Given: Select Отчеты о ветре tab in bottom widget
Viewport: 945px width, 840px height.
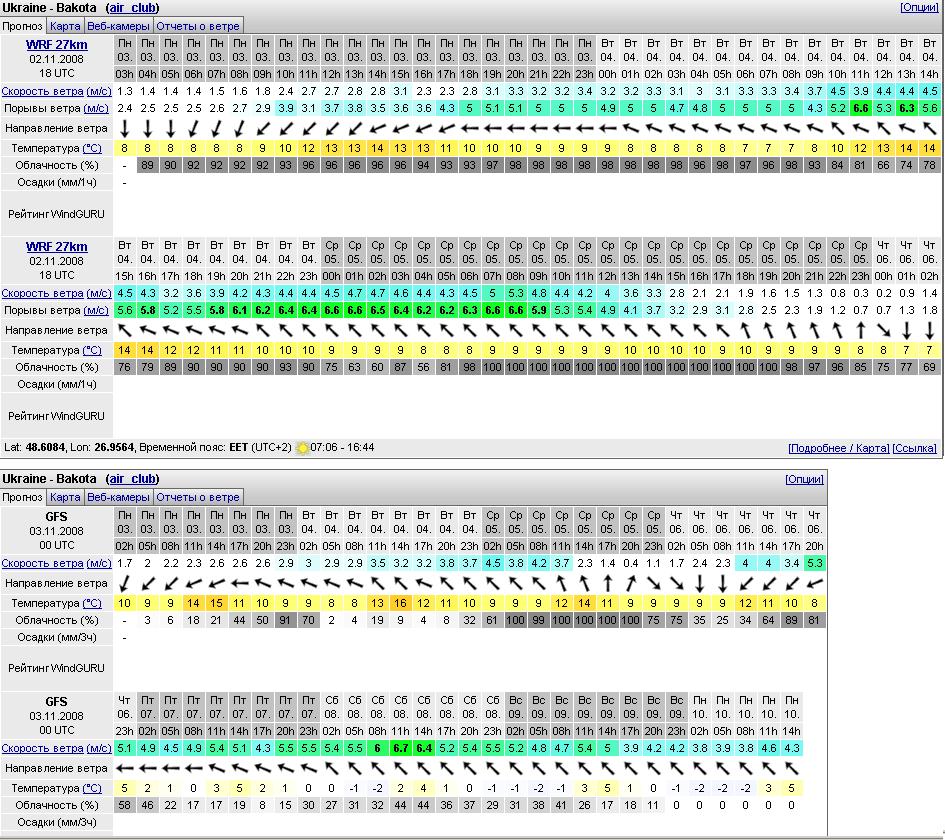Looking at the screenshot, I should pos(198,497).
